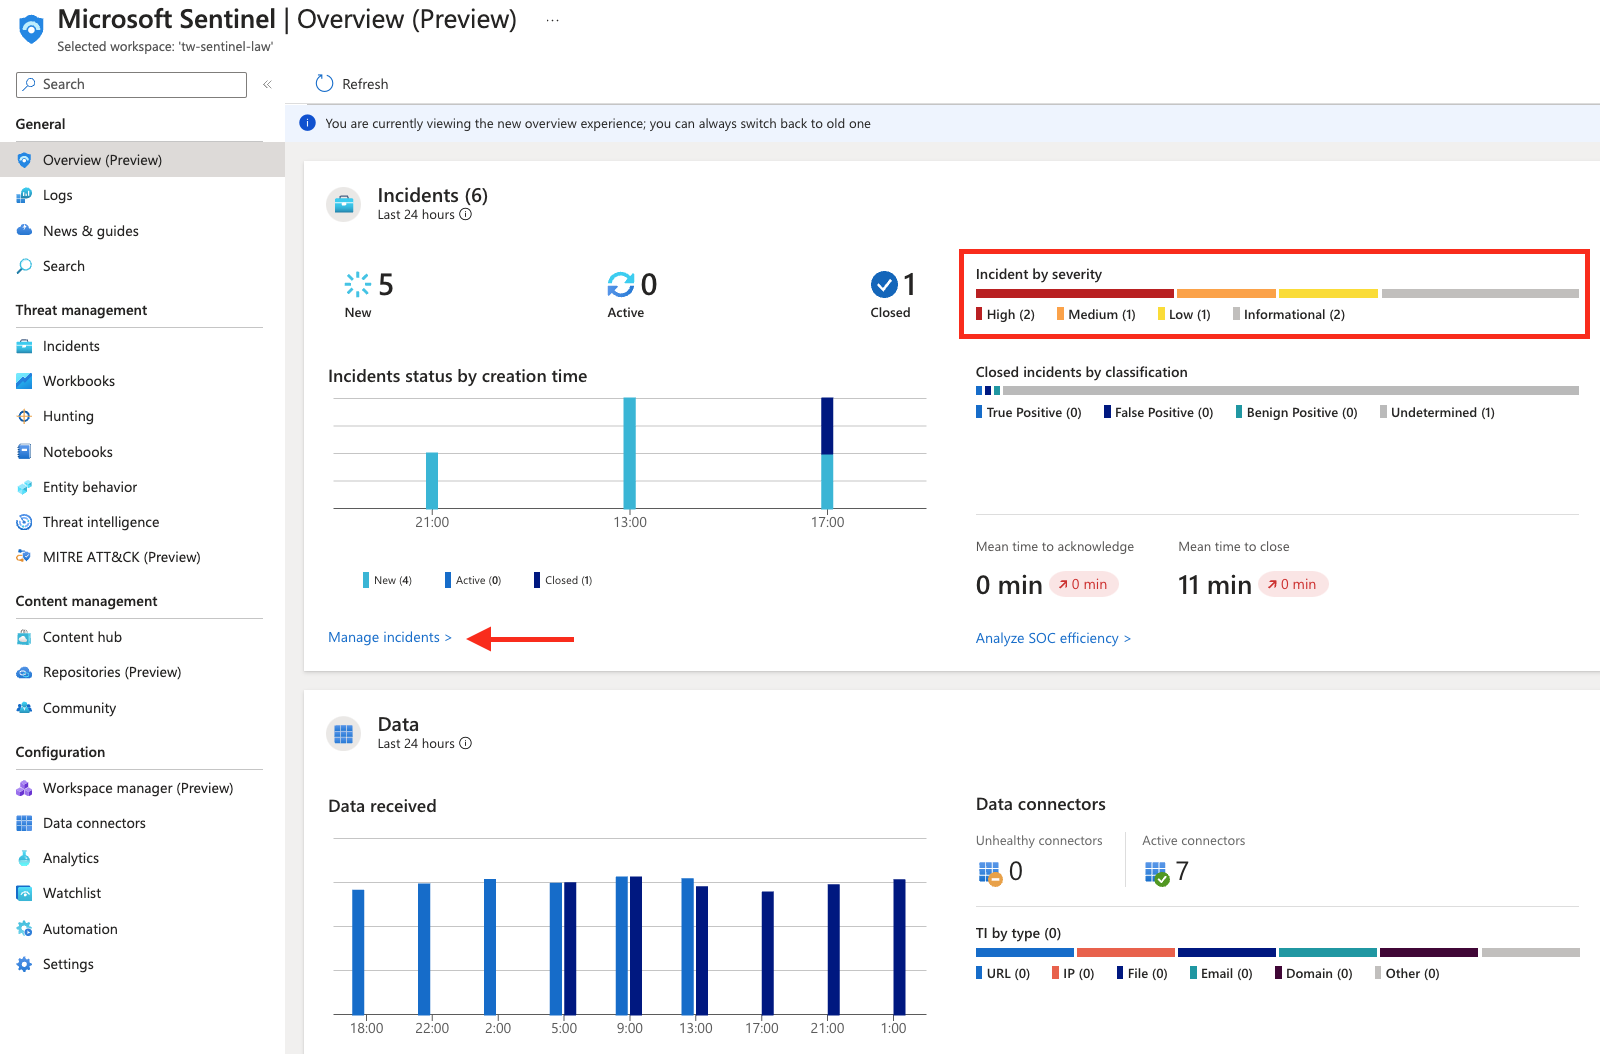Click the Data connectors grid icon

pyautogui.click(x=24, y=823)
